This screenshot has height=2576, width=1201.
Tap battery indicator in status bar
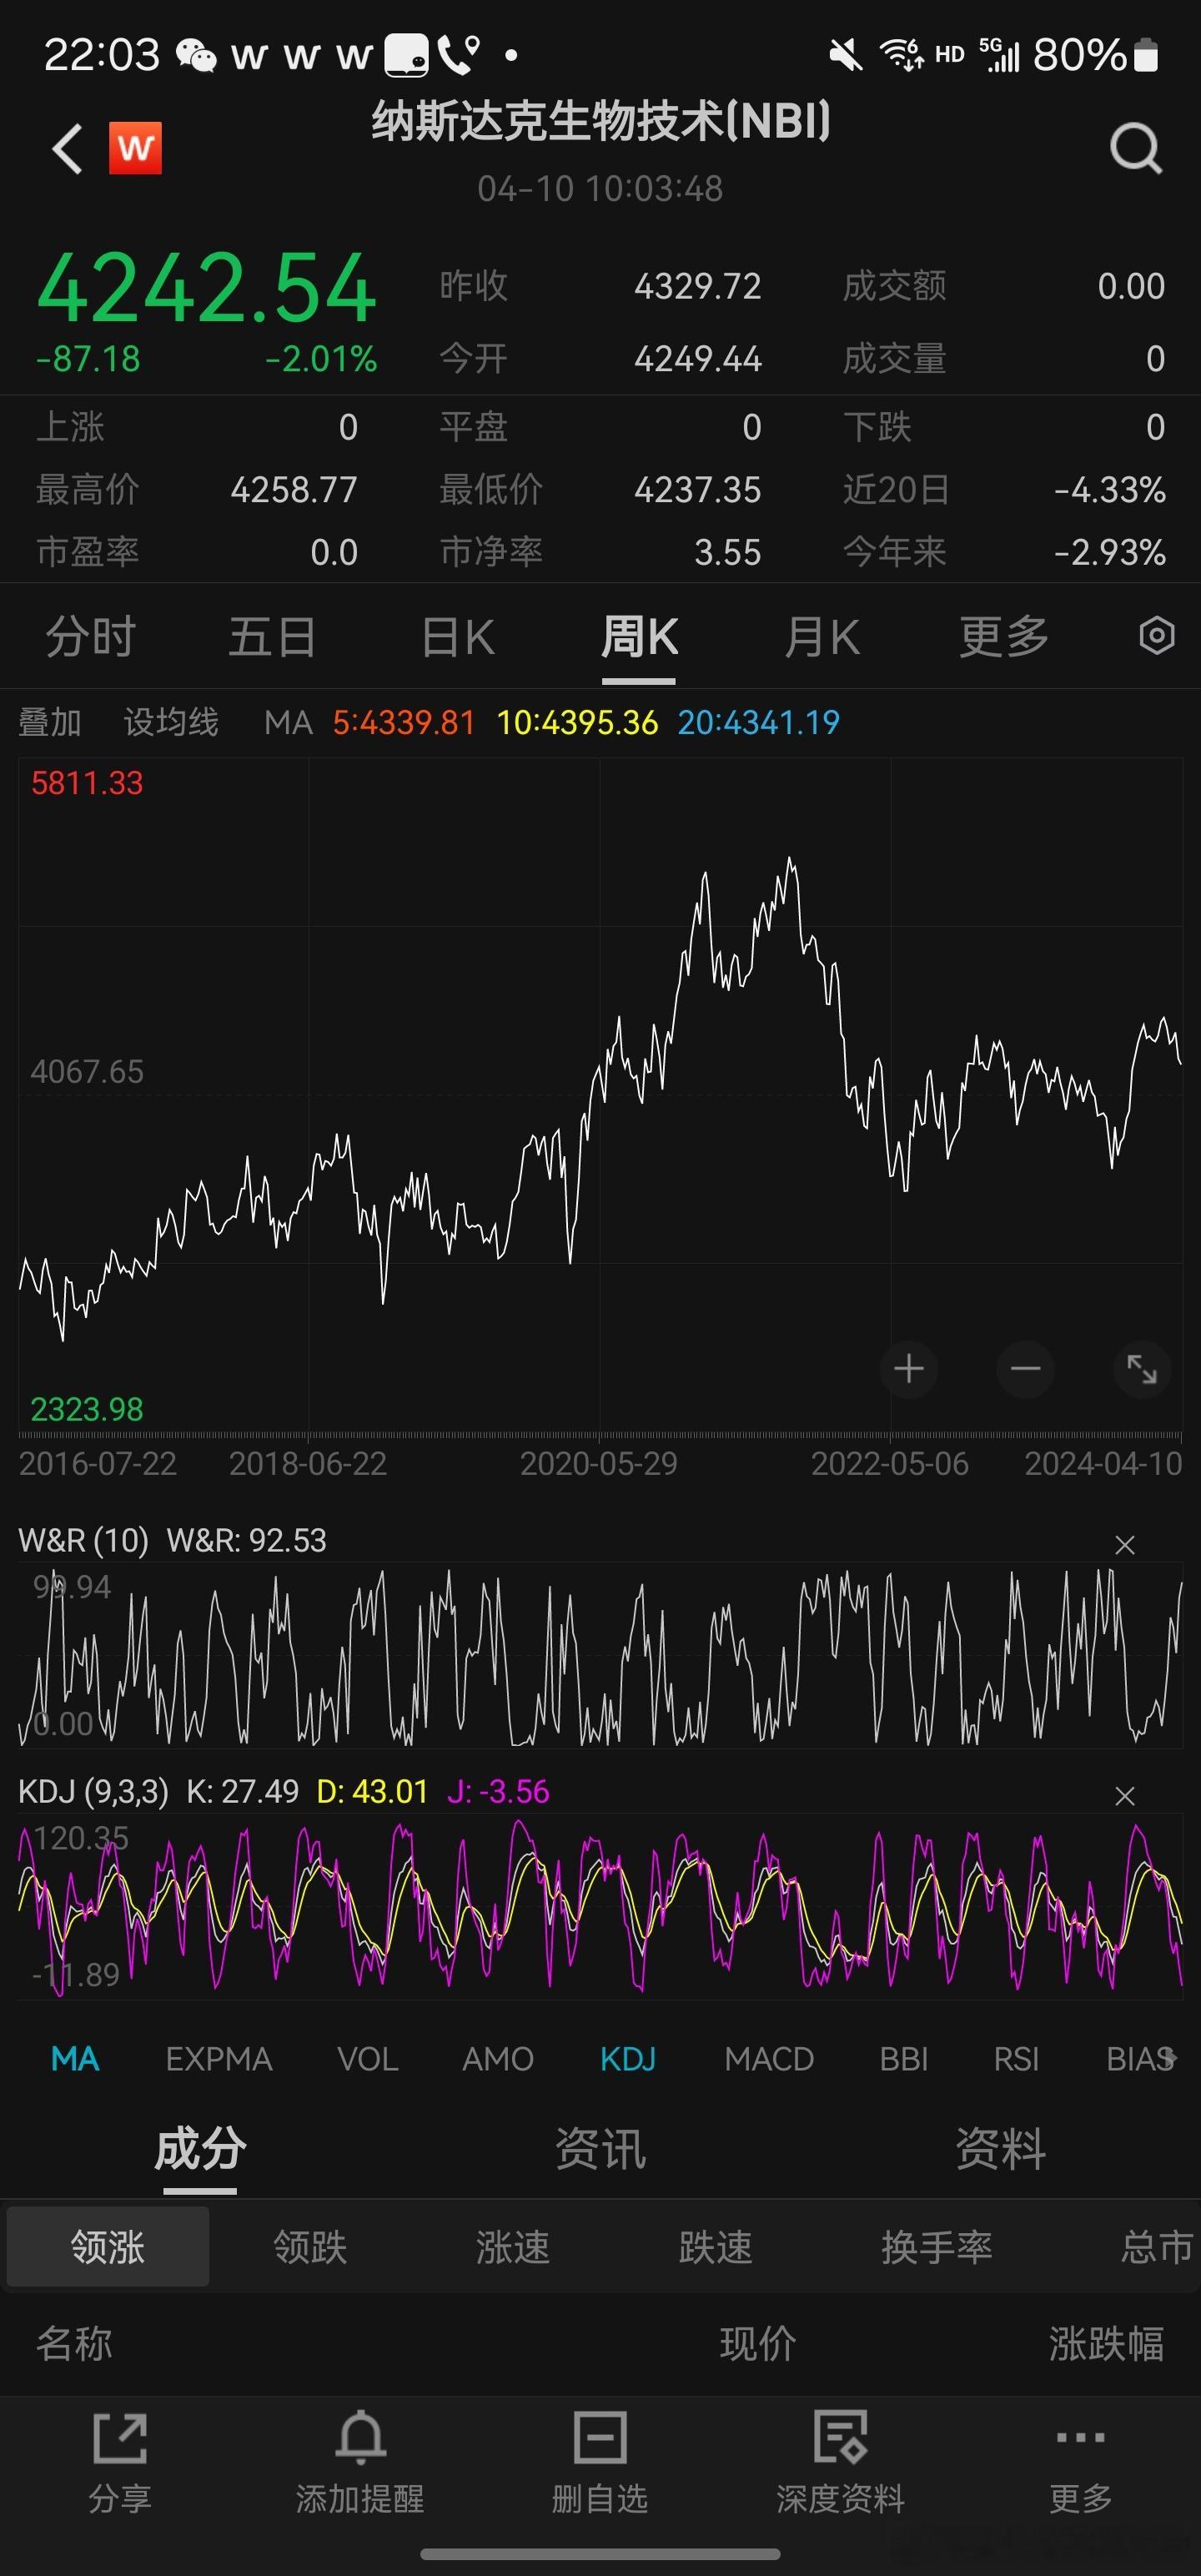[x=1146, y=55]
